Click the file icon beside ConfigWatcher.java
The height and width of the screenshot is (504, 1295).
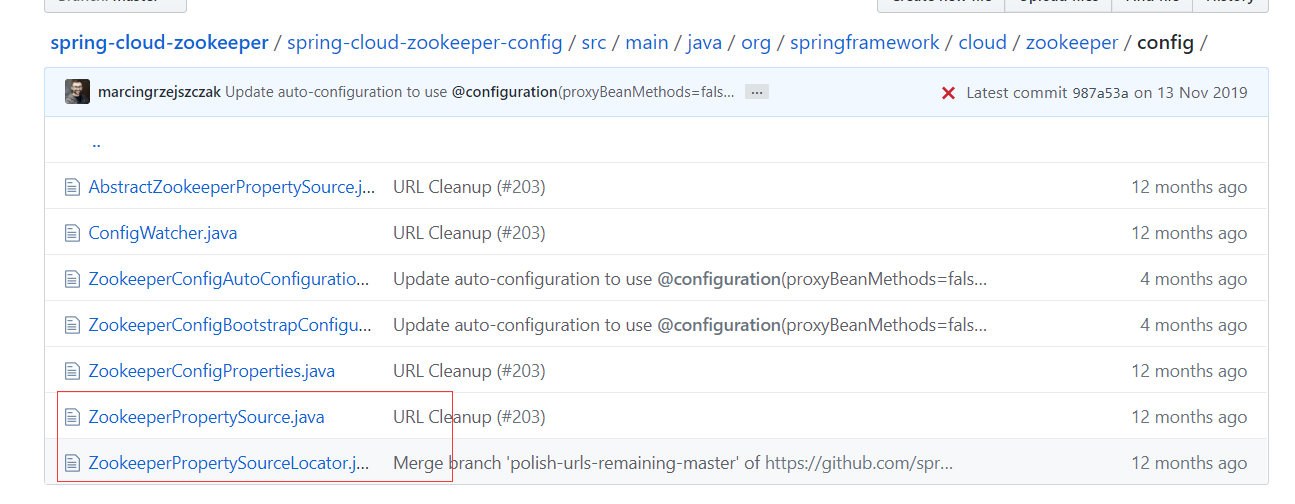pos(71,233)
